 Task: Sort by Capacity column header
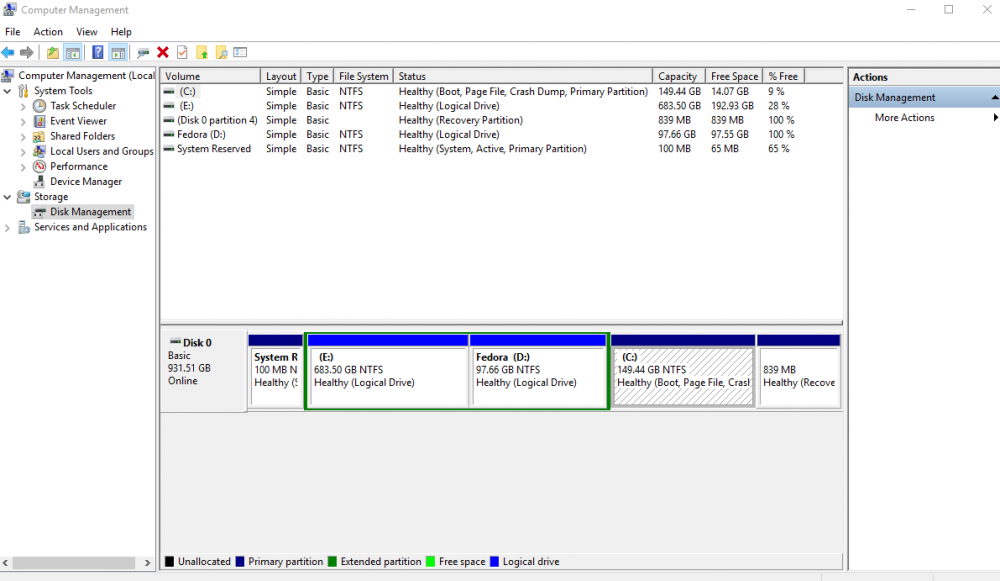(679, 76)
